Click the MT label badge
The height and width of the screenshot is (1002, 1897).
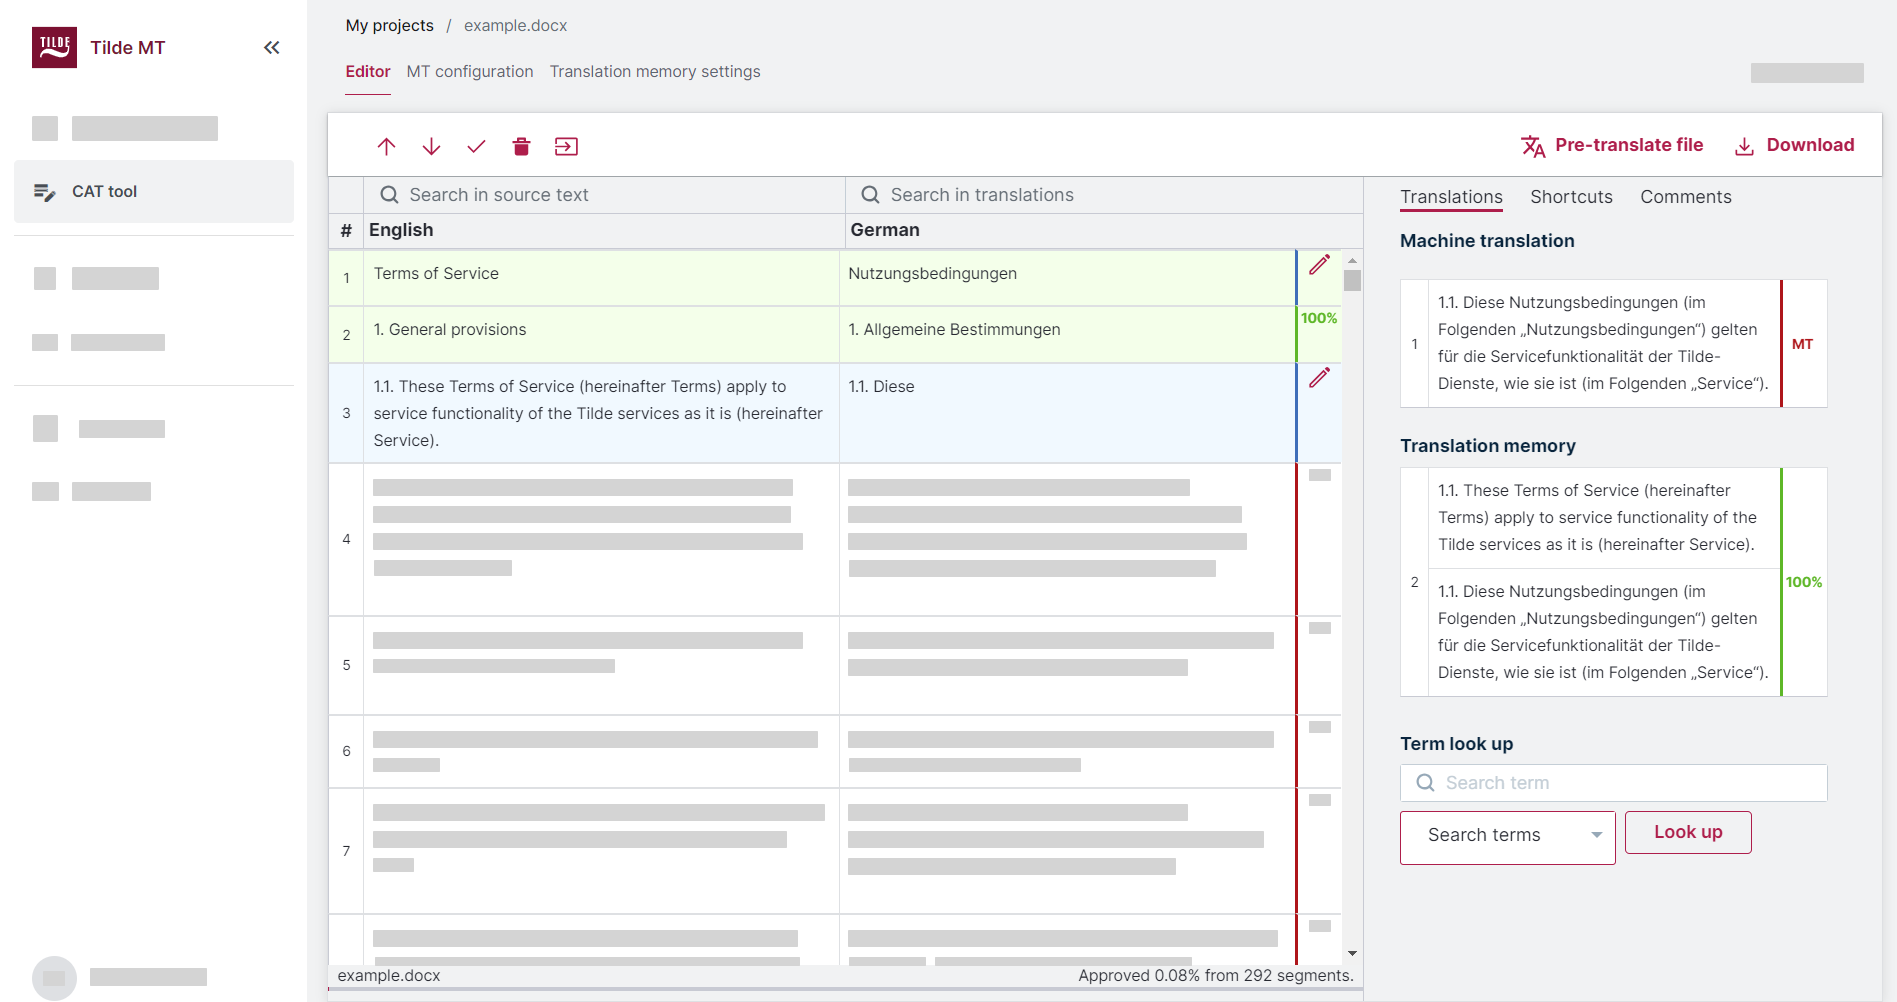tap(1802, 344)
